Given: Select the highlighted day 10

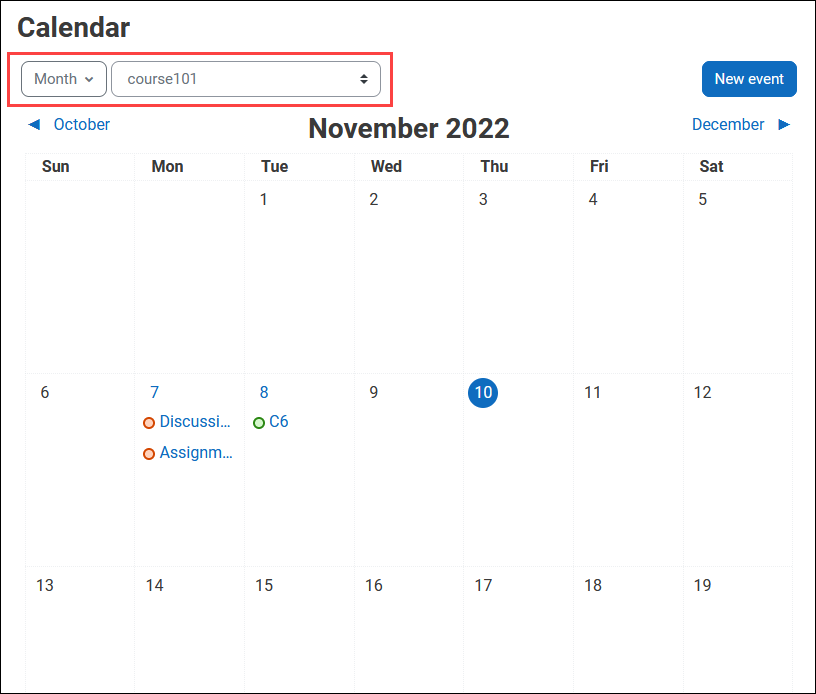Looking at the screenshot, I should tap(483, 393).
